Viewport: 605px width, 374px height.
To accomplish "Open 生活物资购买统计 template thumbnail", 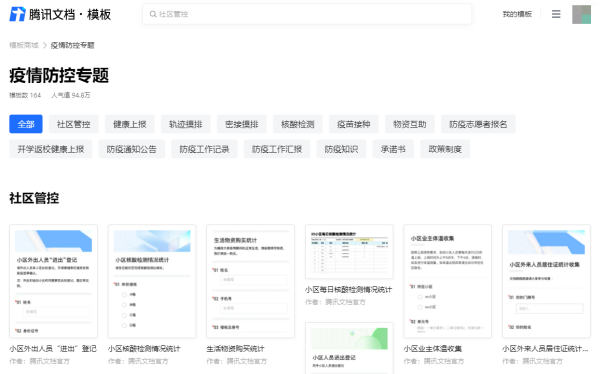I will 250,281.
